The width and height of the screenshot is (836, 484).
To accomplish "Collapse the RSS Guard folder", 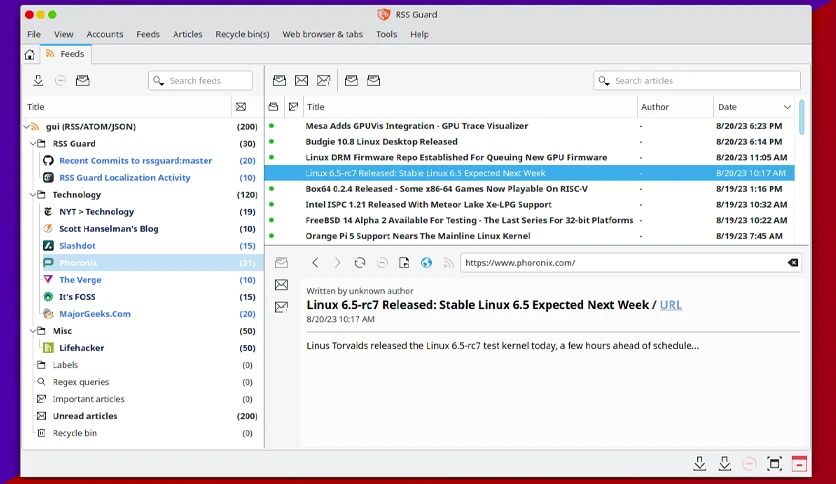I will click(33, 143).
